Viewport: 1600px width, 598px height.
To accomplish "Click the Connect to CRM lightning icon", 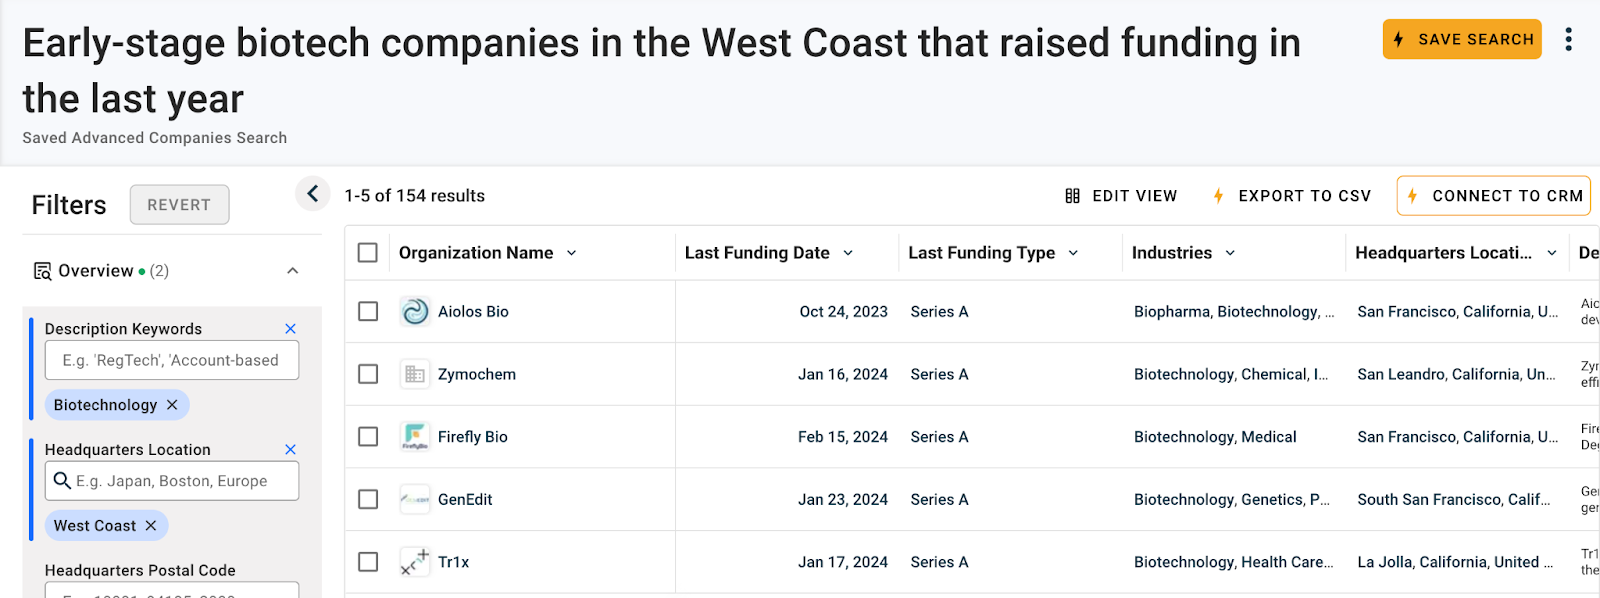I will click(1412, 196).
